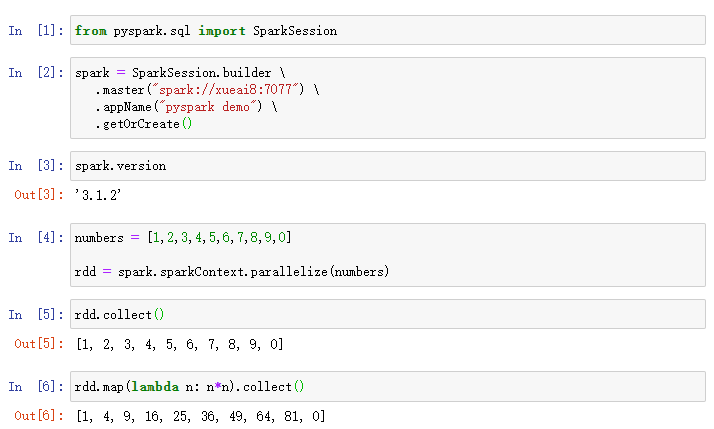
Task: Click the parallelize(numbers) code line
Action: click(232, 272)
